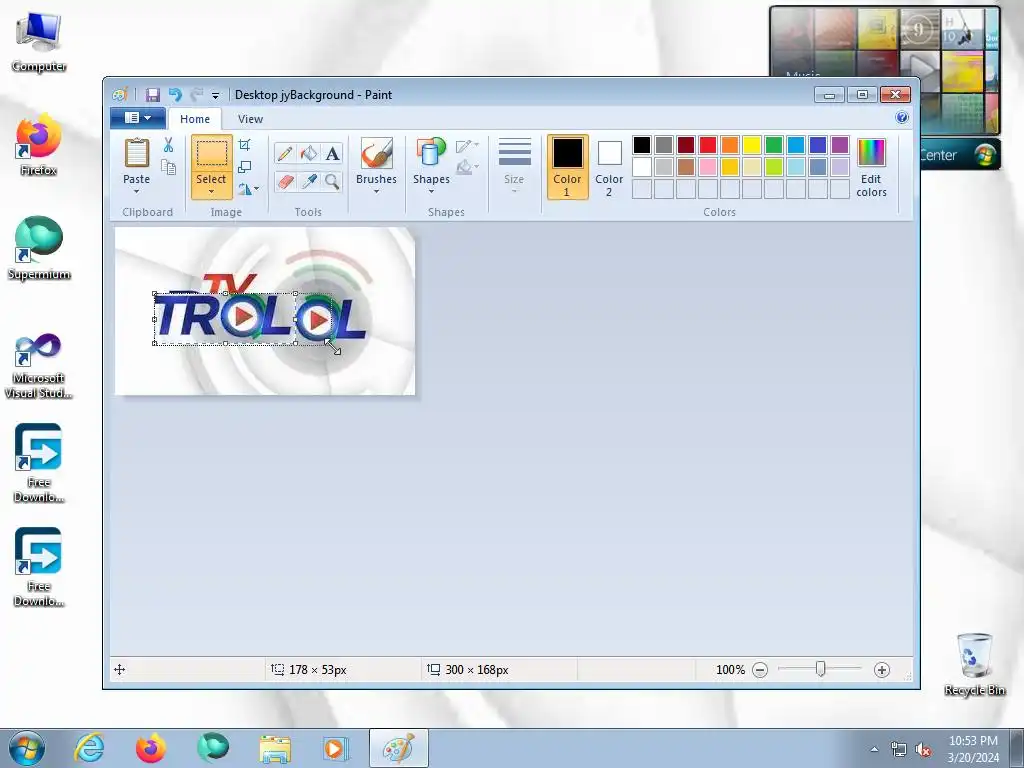Open the Shape fill dropdown
1024x768 pixels.
coord(467,168)
